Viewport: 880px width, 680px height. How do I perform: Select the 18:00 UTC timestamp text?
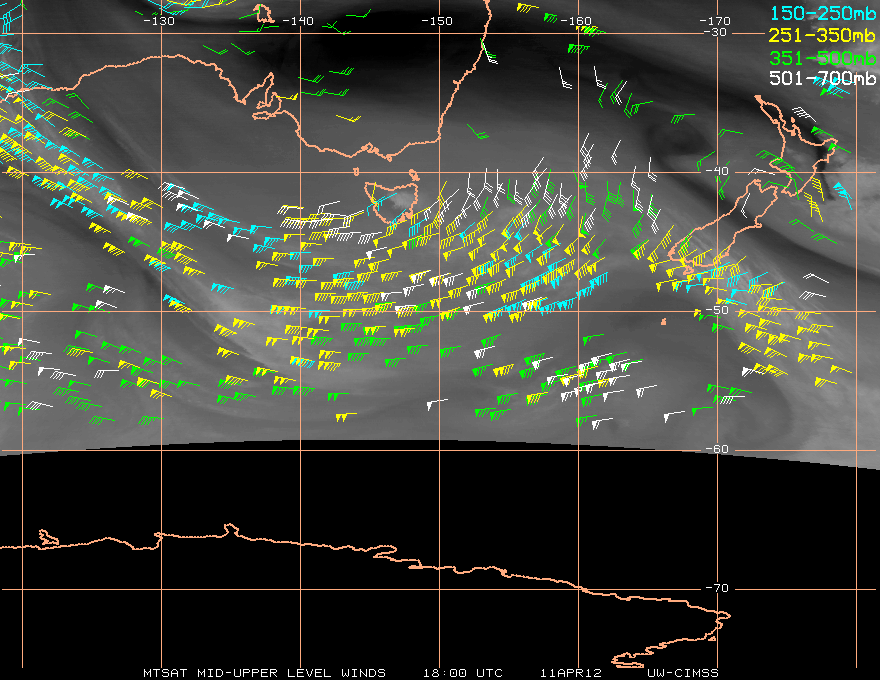point(462,673)
